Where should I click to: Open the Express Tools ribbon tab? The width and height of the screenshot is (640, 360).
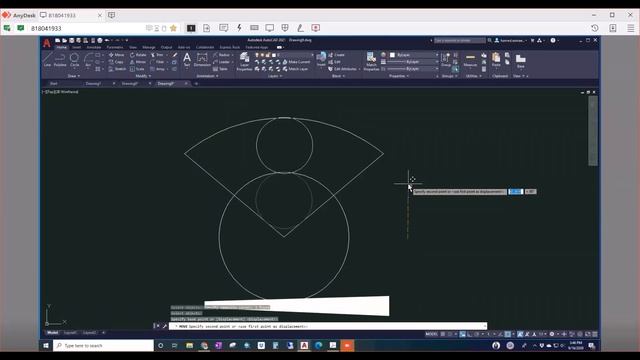point(230,47)
